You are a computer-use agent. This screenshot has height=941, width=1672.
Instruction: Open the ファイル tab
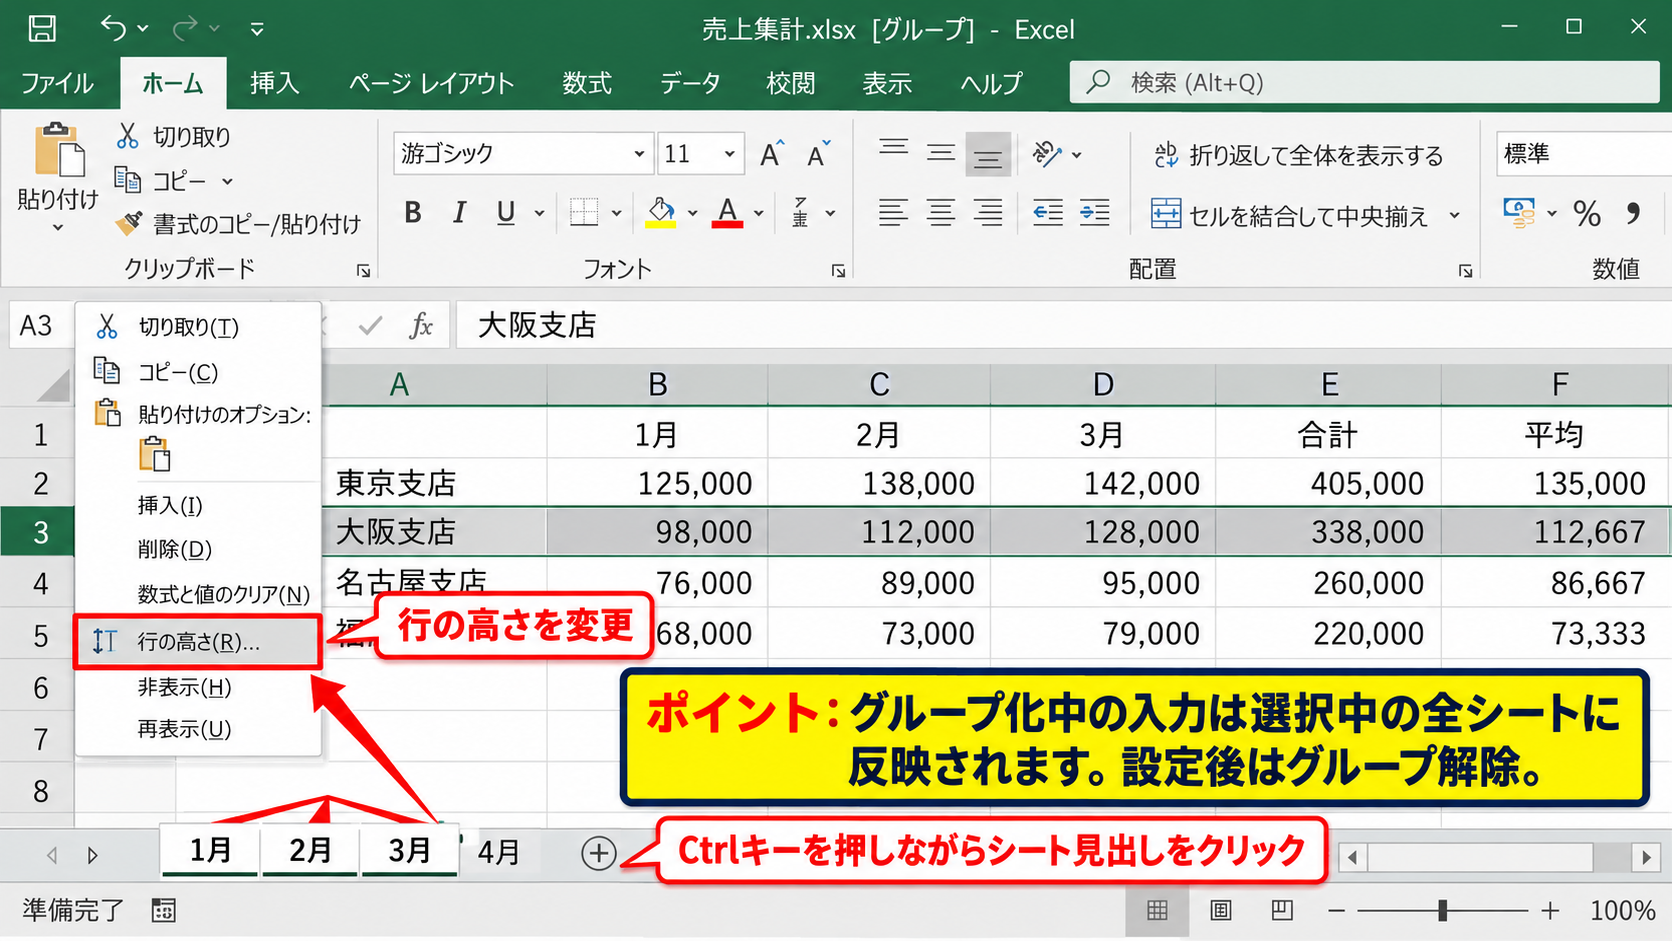[57, 83]
